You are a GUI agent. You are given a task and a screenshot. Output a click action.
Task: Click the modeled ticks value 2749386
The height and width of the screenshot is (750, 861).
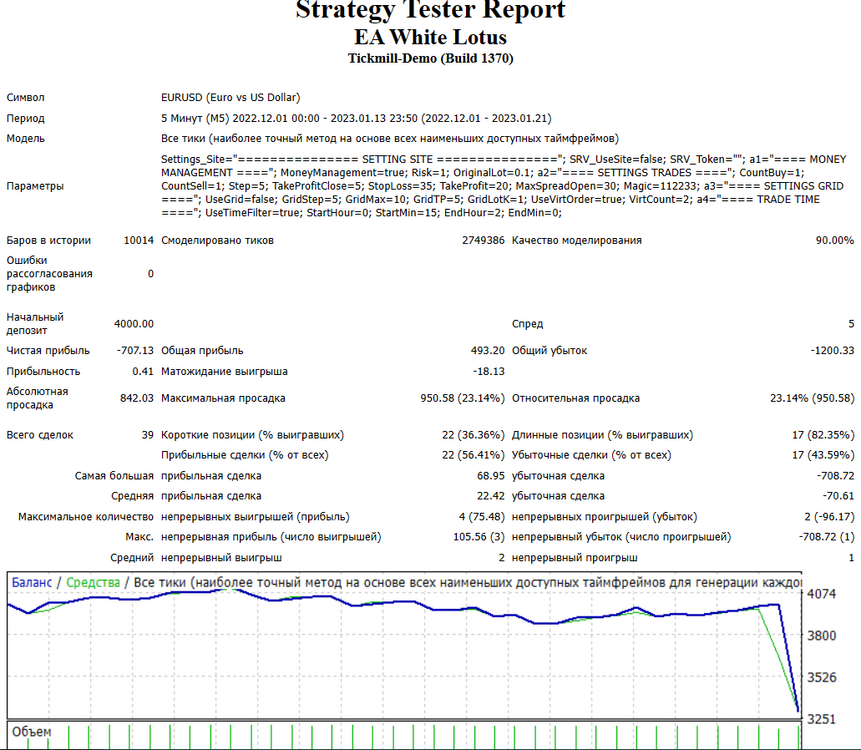pos(483,240)
